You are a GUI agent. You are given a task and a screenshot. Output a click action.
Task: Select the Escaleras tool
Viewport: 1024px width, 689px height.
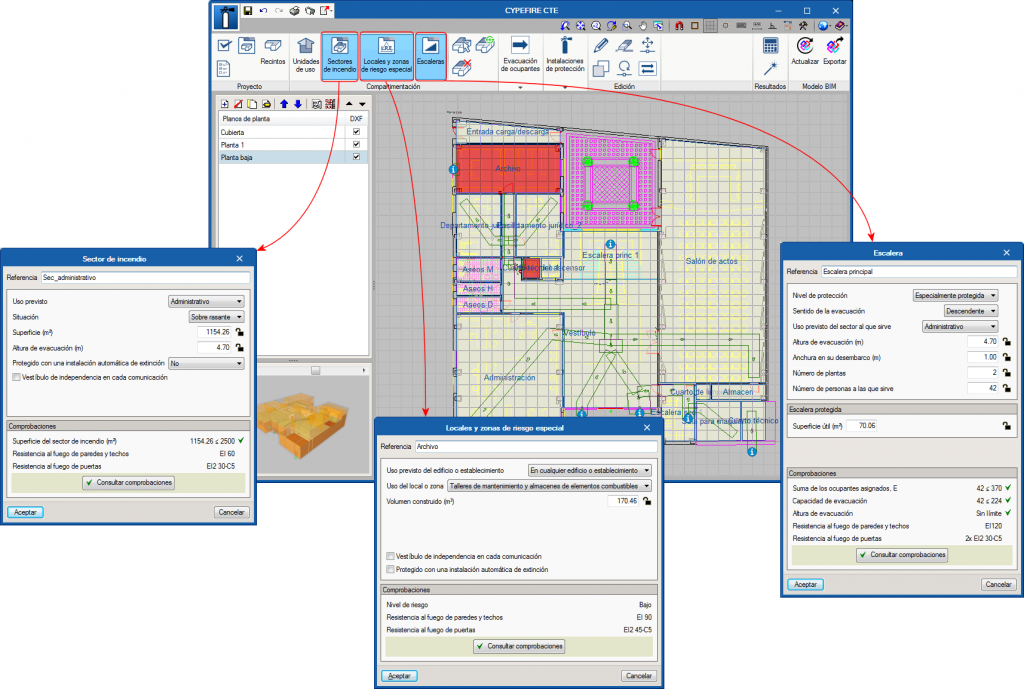tap(430, 56)
